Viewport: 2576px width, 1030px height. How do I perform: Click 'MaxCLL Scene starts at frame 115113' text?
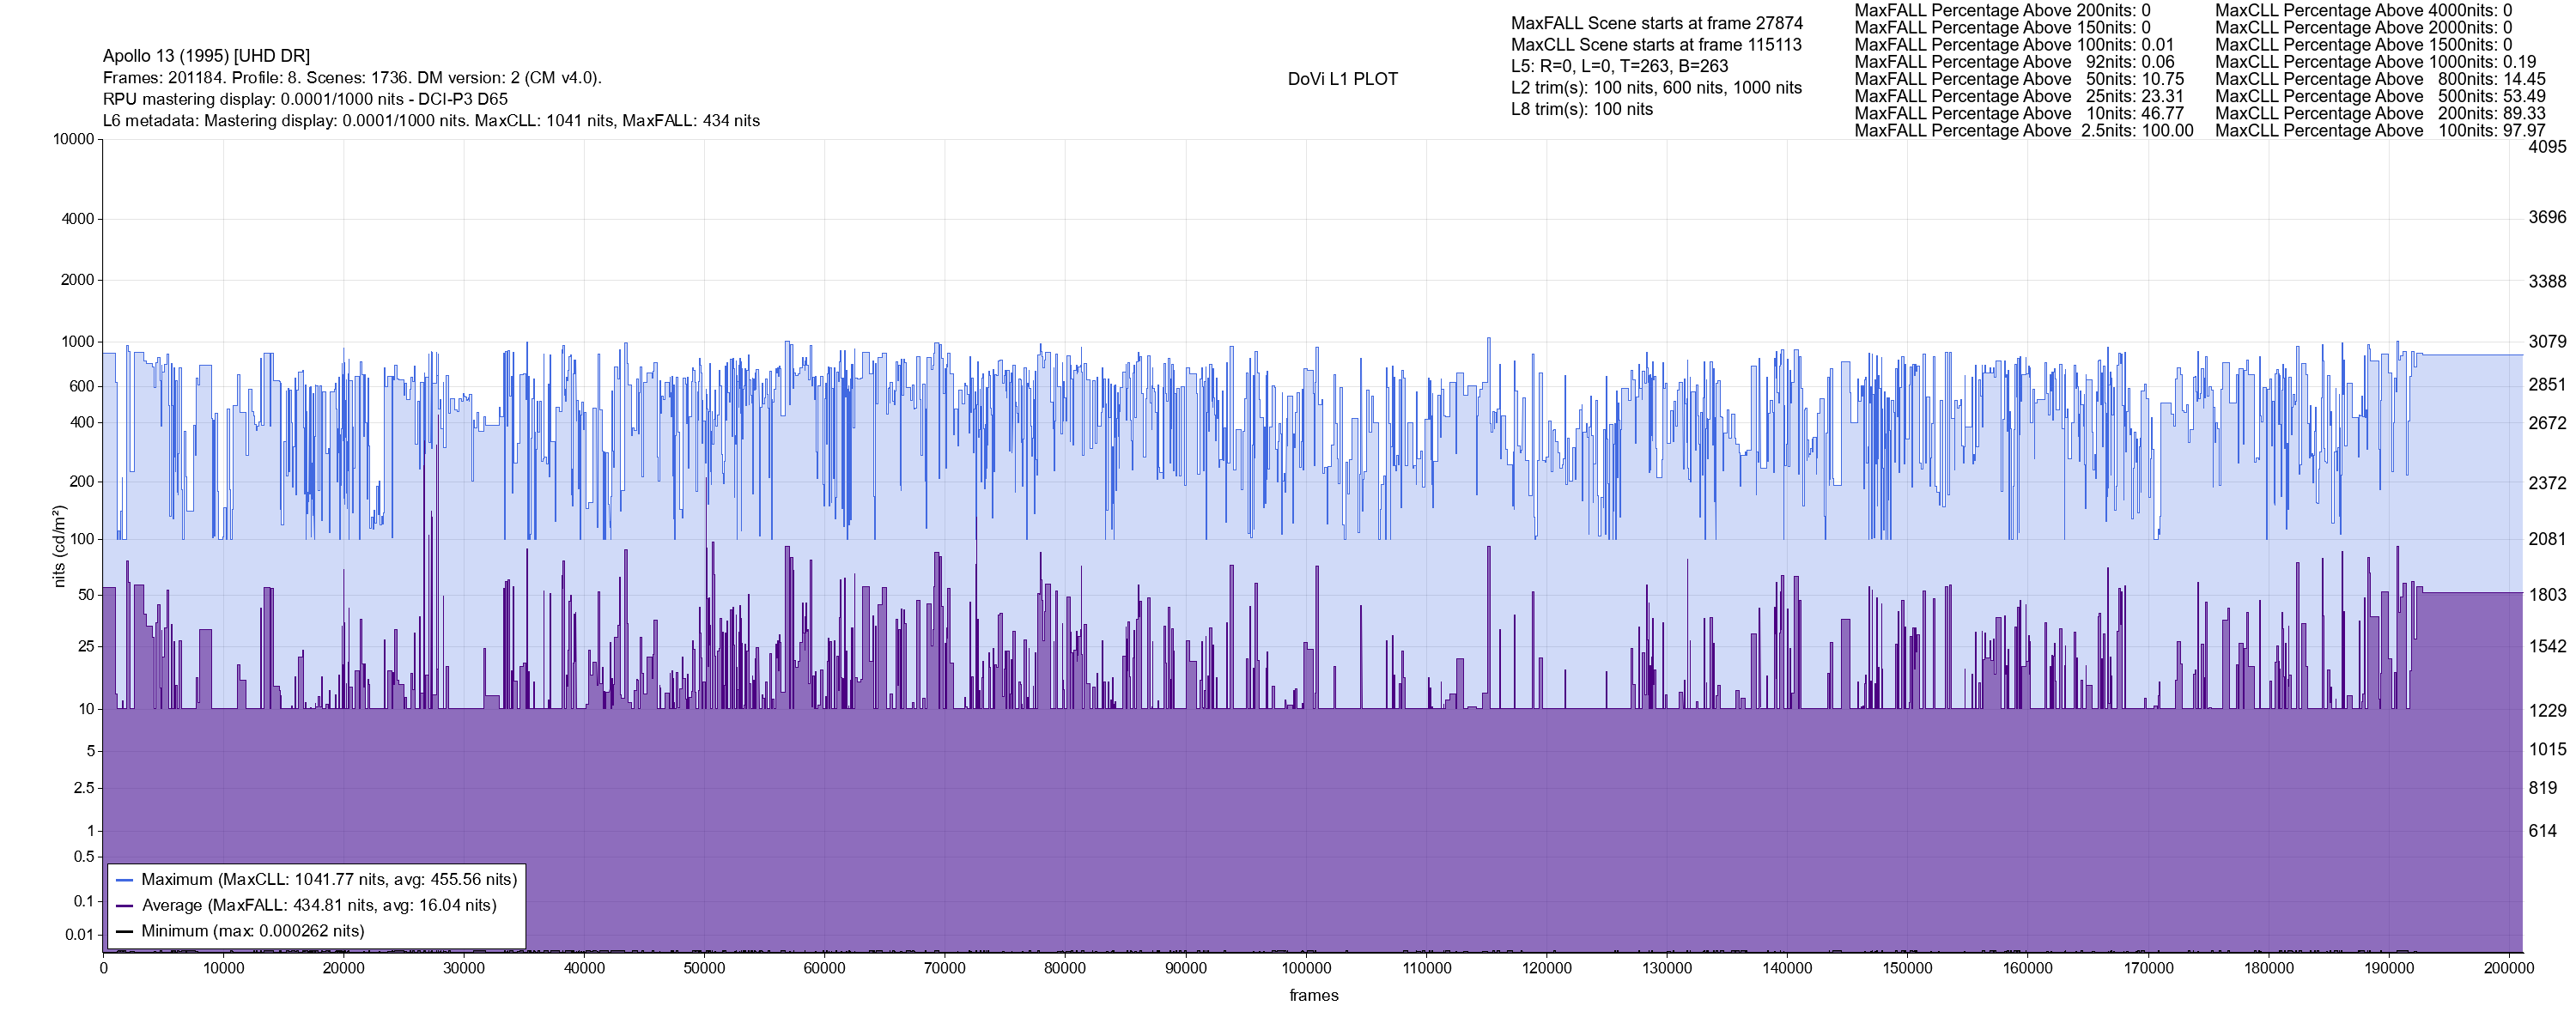tap(1656, 45)
